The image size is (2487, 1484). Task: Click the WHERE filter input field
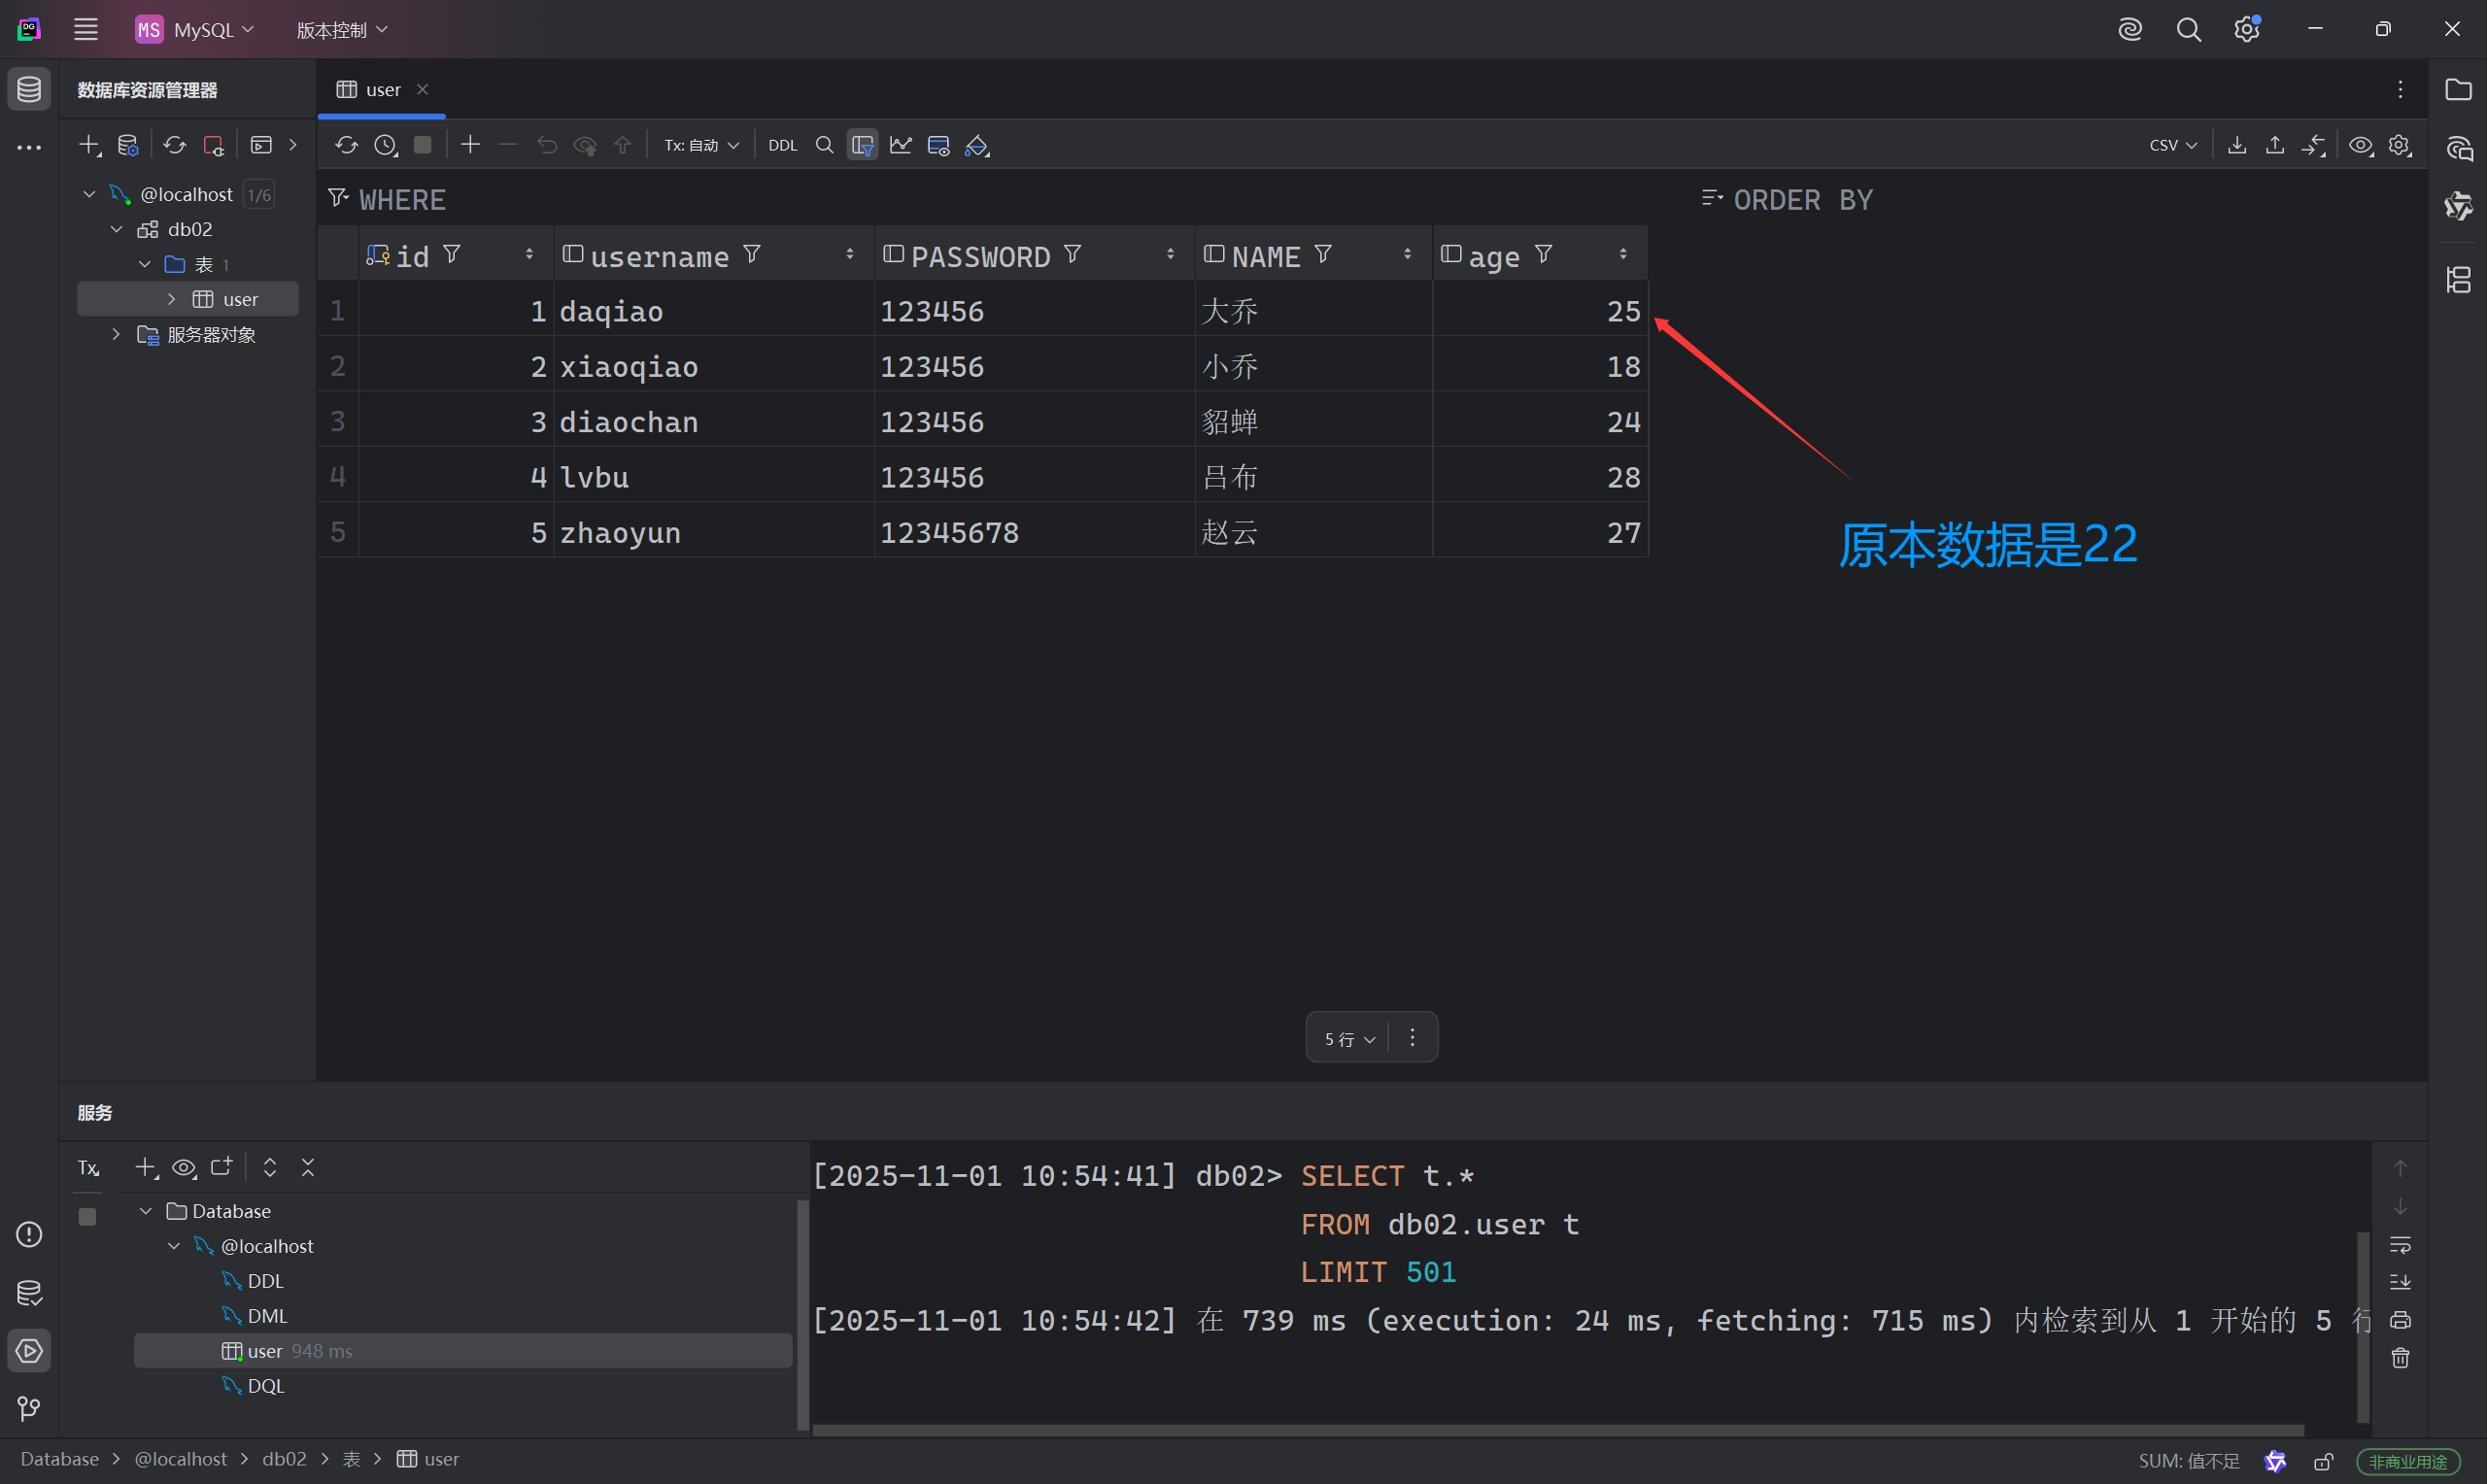pyautogui.click(x=1000, y=200)
